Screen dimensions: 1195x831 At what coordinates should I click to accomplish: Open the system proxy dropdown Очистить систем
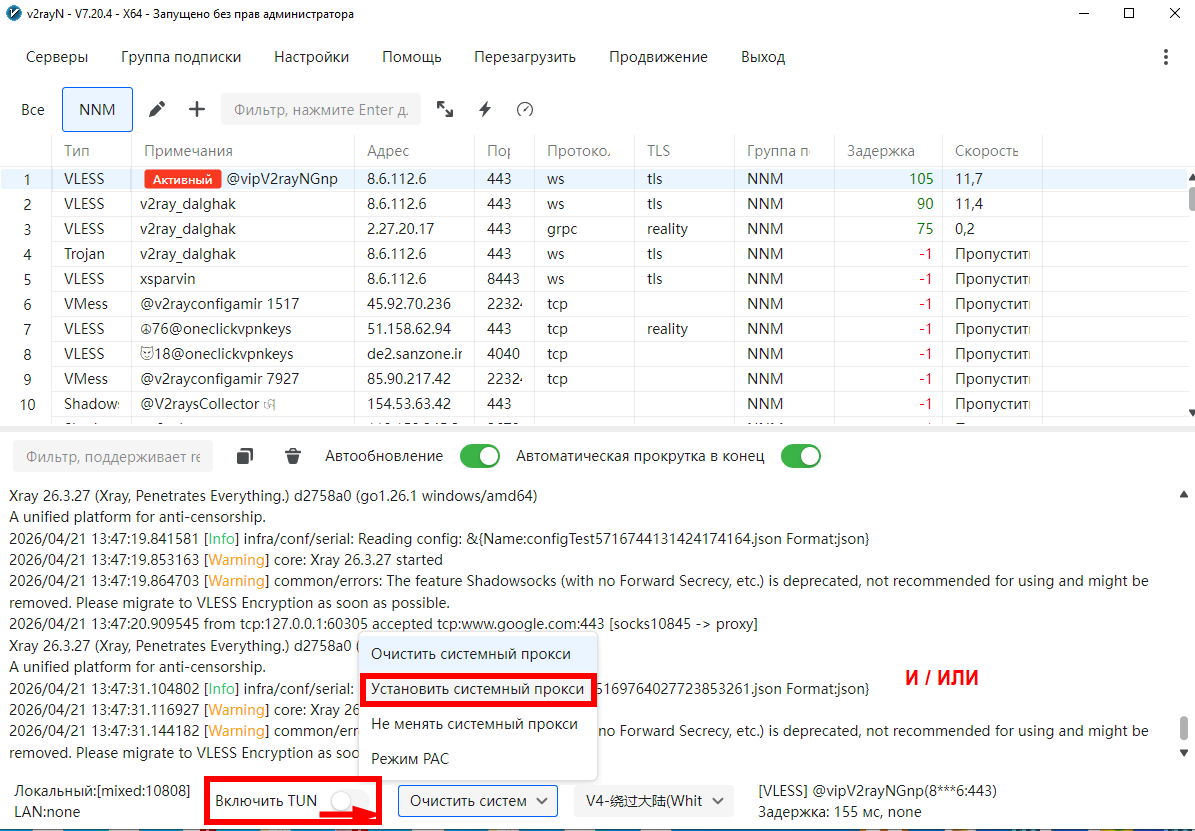coord(477,800)
